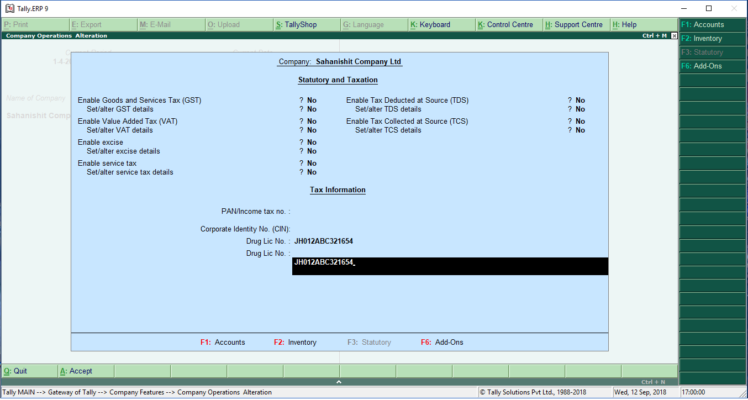Click the 17:00:00 clock in status bar
This screenshot has width=748, height=400.
(x=694, y=392)
